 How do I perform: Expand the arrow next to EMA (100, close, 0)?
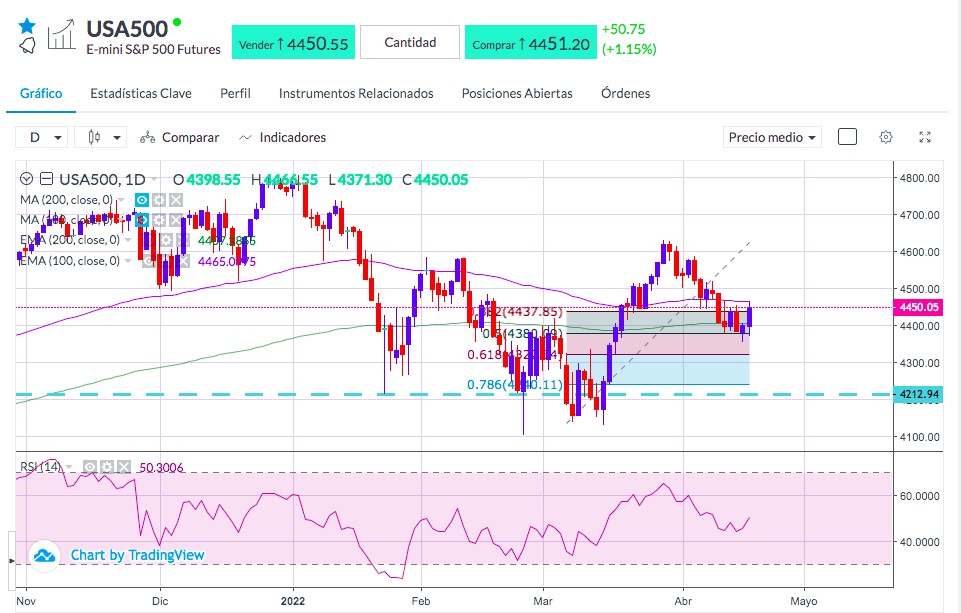[127, 261]
